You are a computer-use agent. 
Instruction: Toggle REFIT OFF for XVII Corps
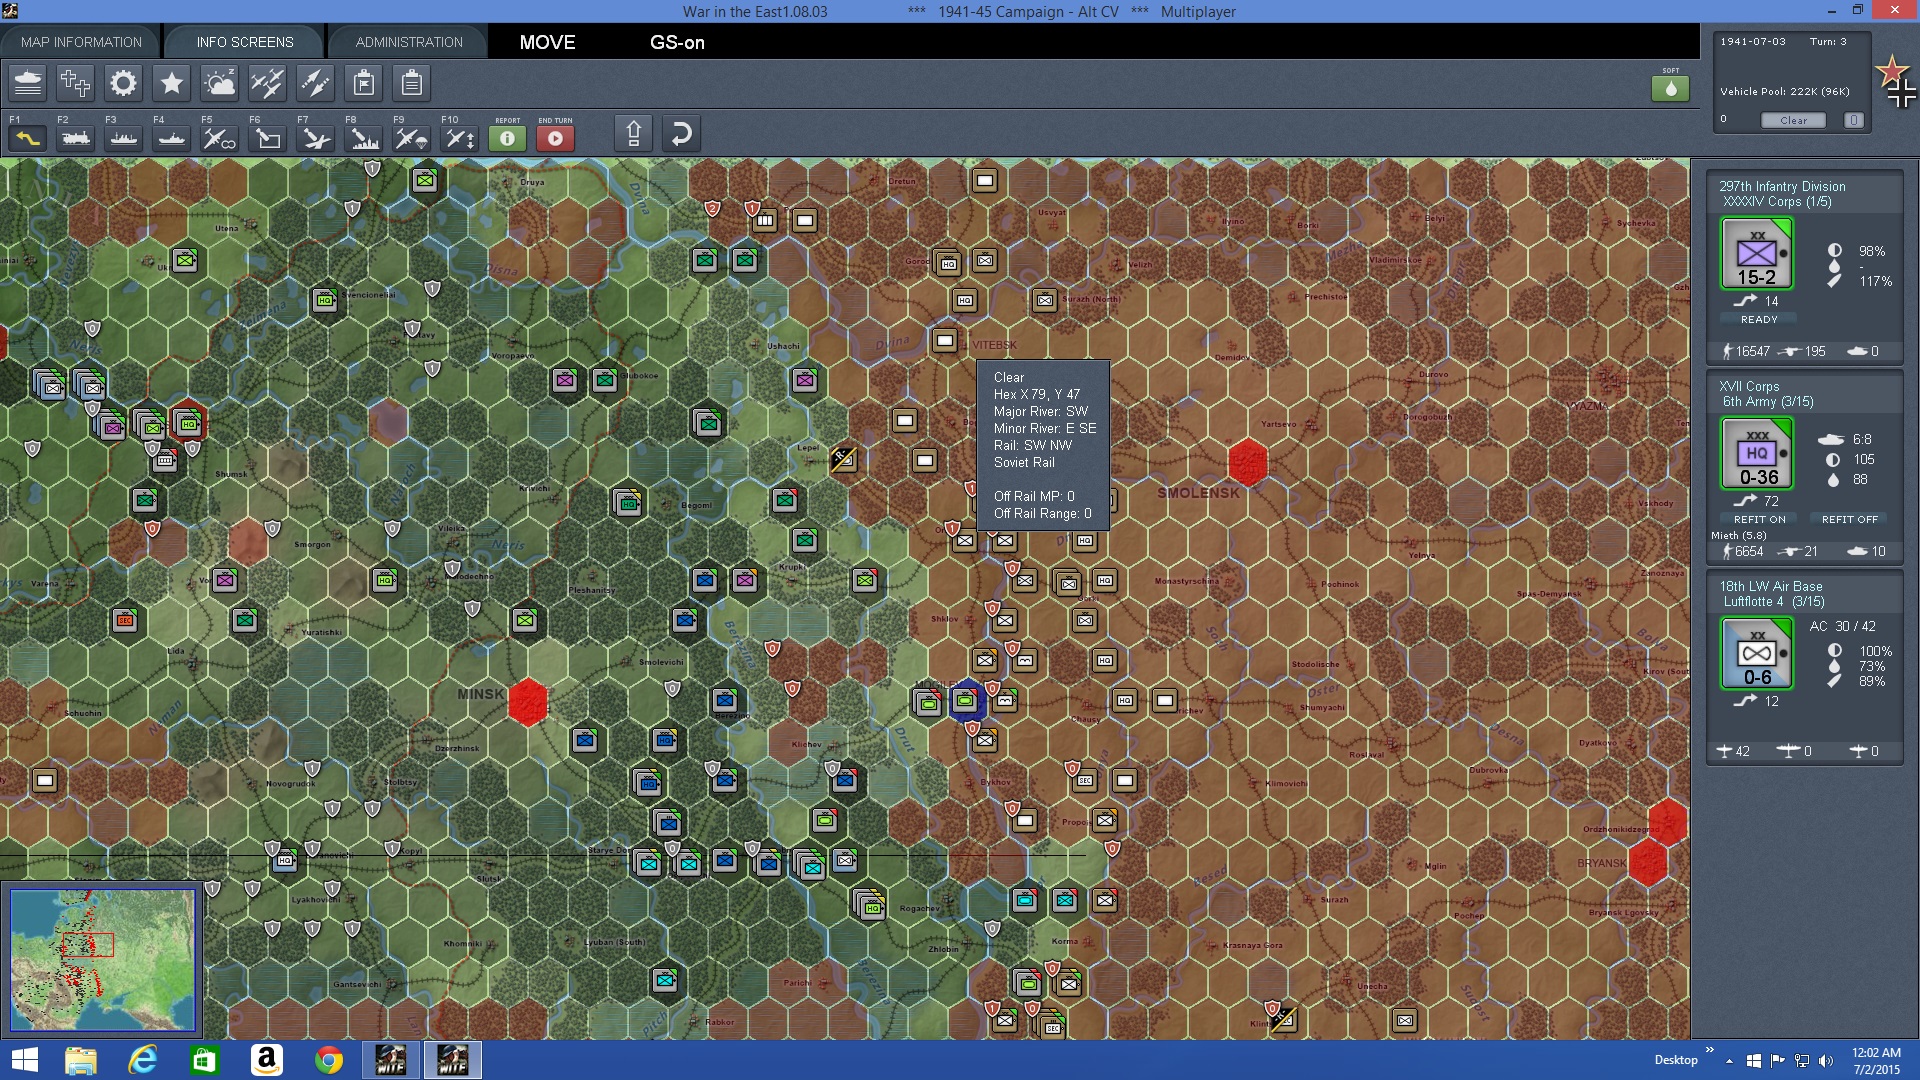click(x=1849, y=519)
